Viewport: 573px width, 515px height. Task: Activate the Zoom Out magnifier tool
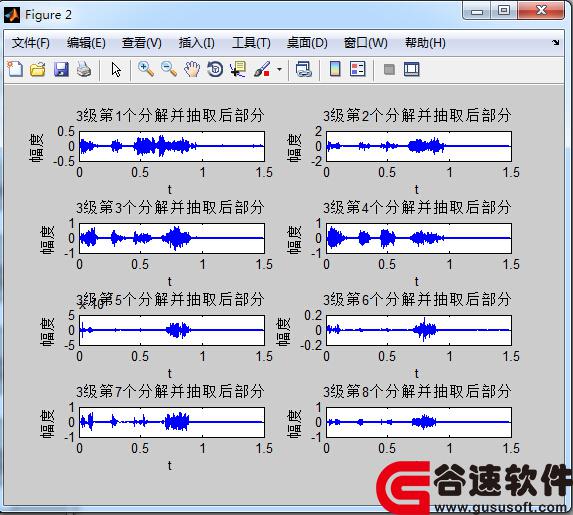pyautogui.click(x=168, y=69)
